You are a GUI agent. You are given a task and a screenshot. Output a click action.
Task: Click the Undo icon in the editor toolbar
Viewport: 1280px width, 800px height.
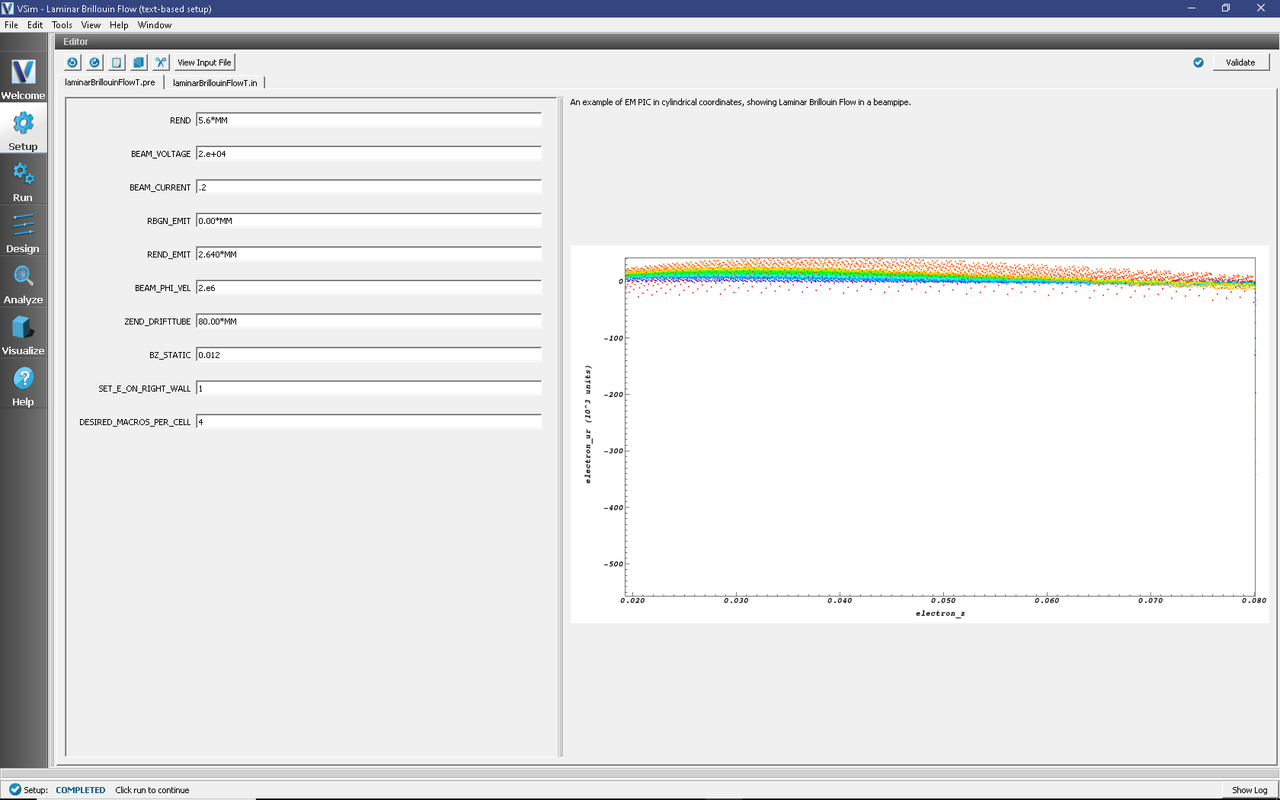tap(73, 62)
